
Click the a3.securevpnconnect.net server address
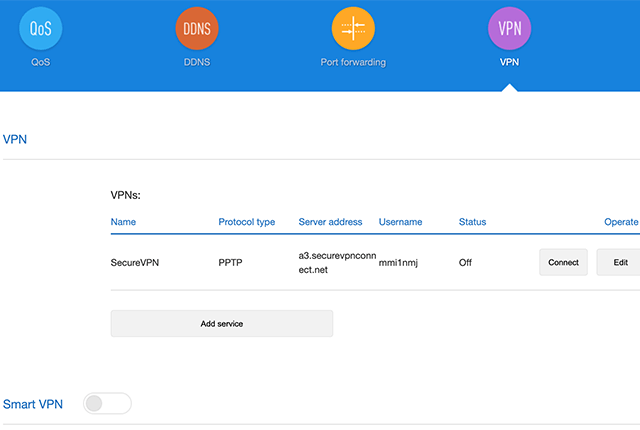334,263
